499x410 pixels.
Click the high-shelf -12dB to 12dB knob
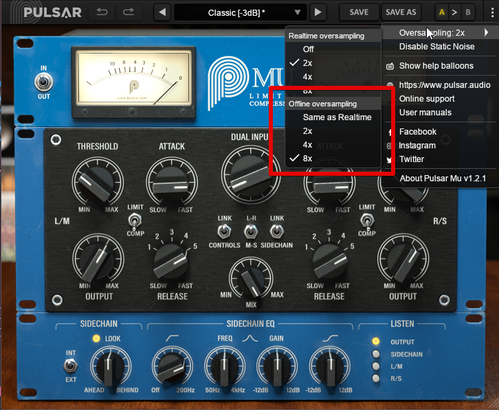[330, 367]
